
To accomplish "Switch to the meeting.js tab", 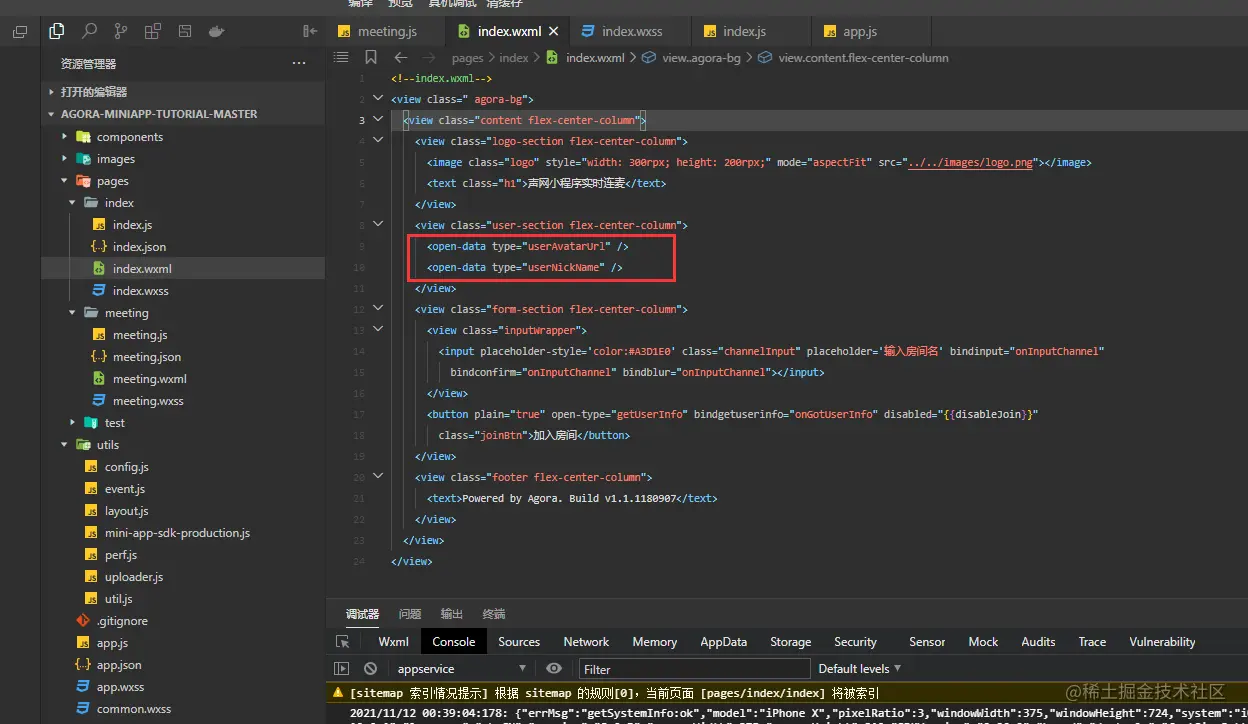I will click(387, 31).
